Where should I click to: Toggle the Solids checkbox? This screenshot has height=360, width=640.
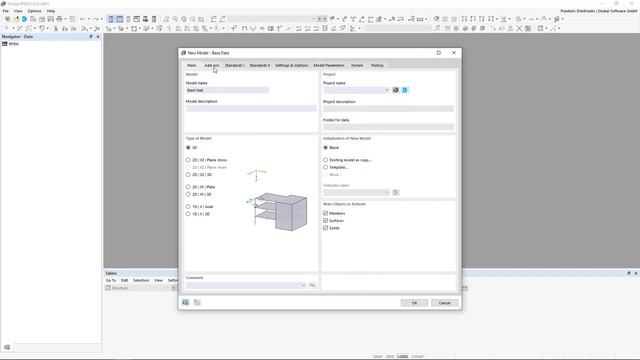[x=326, y=228]
